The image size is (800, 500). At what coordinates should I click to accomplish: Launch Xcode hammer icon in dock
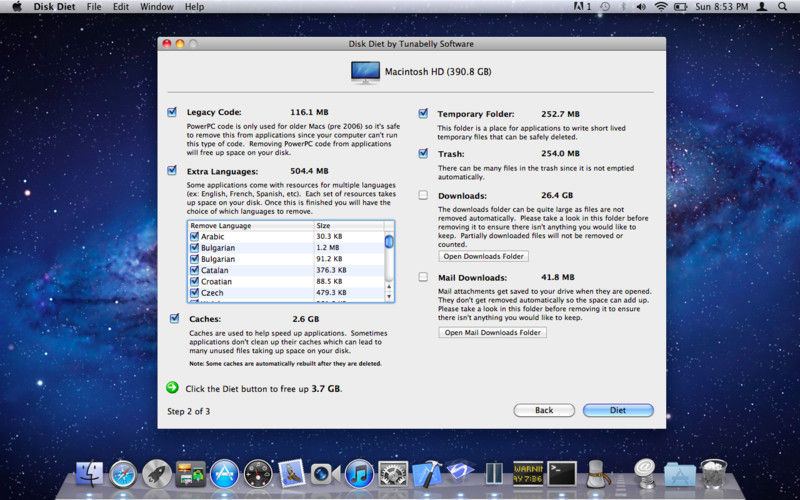tap(427, 474)
